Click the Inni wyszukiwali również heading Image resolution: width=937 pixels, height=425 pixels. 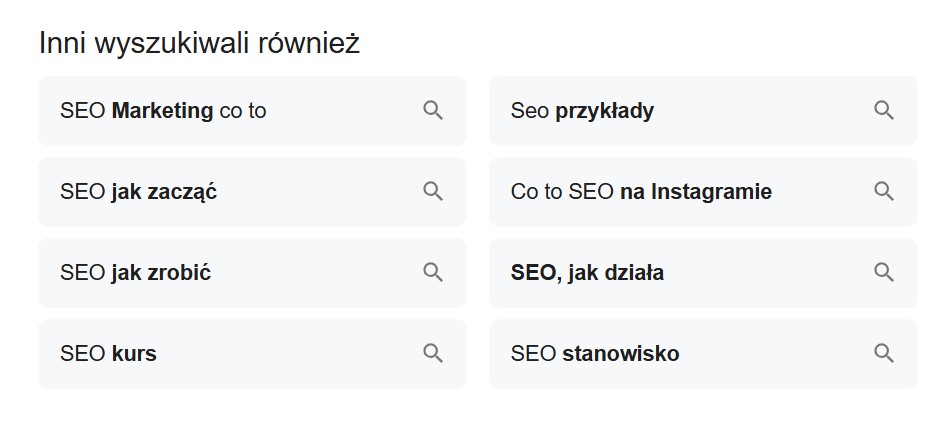click(x=199, y=44)
